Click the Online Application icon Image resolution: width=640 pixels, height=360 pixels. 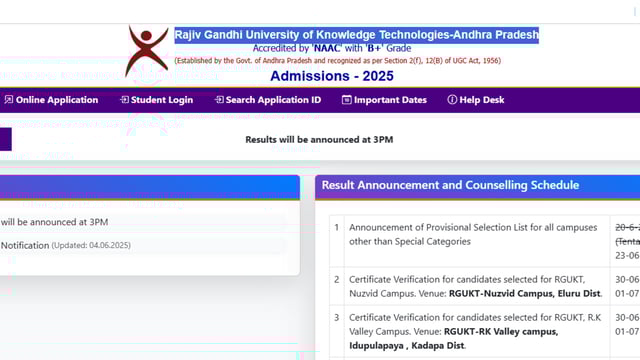coord(9,100)
